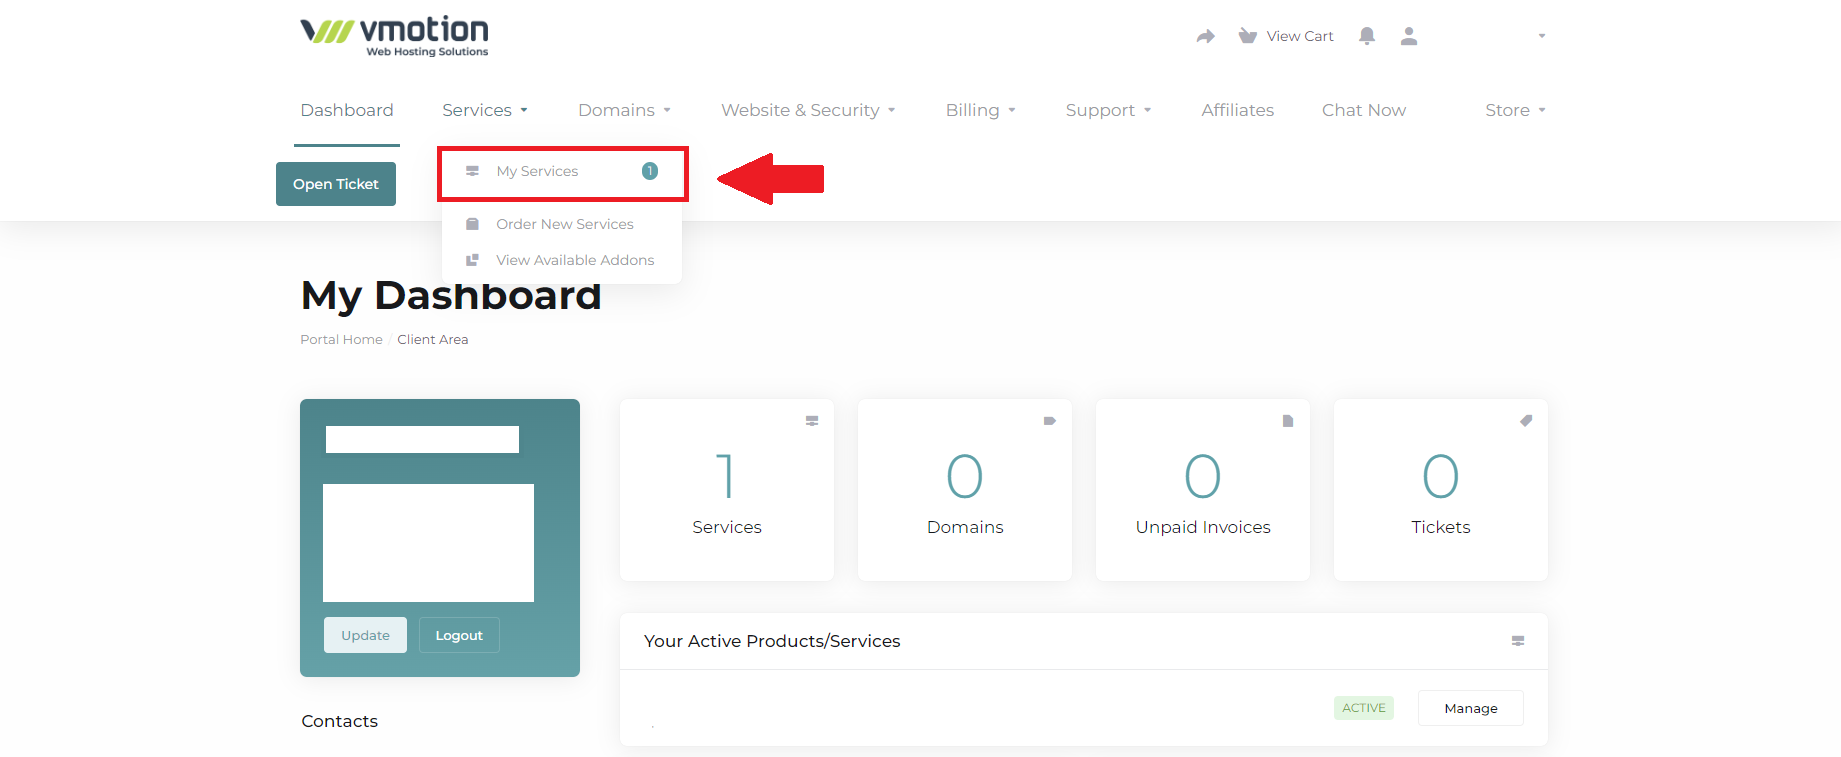Click the My Dashboard title
This screenshot has width=1841, height=757.
tap(451, 296)
